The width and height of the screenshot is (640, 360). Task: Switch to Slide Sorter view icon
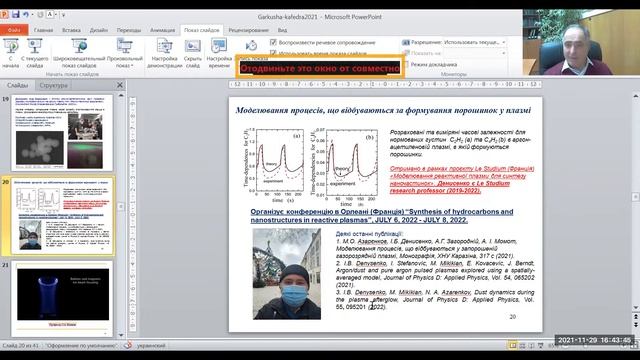[522, 346]
